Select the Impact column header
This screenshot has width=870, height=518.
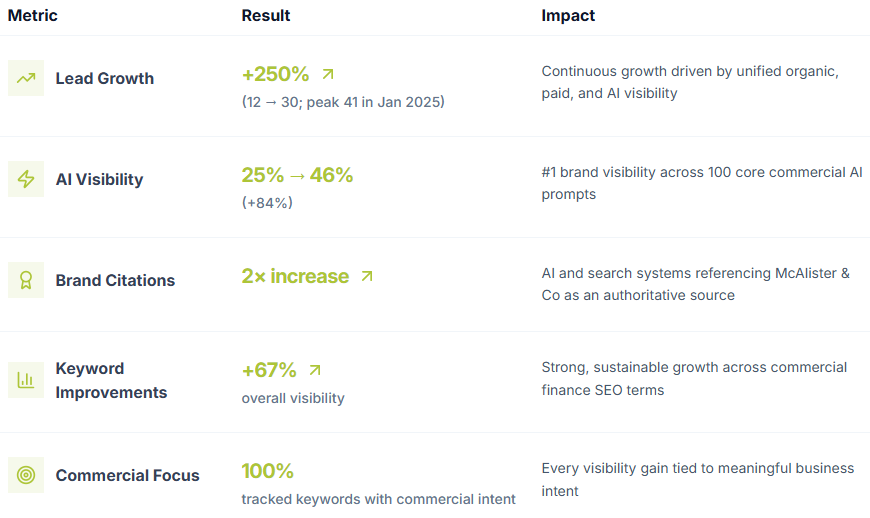click(x=568, y=15)
